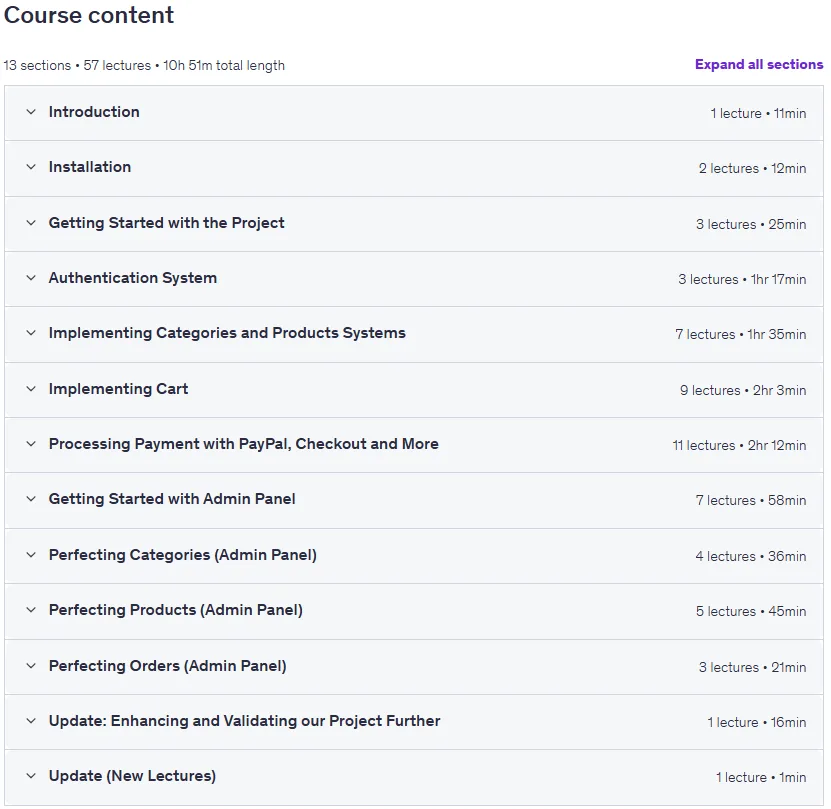Screen dimensions: 831x809
Task: Click the '7 lectures • 58min' label
Action: click(x=751, y=500)
